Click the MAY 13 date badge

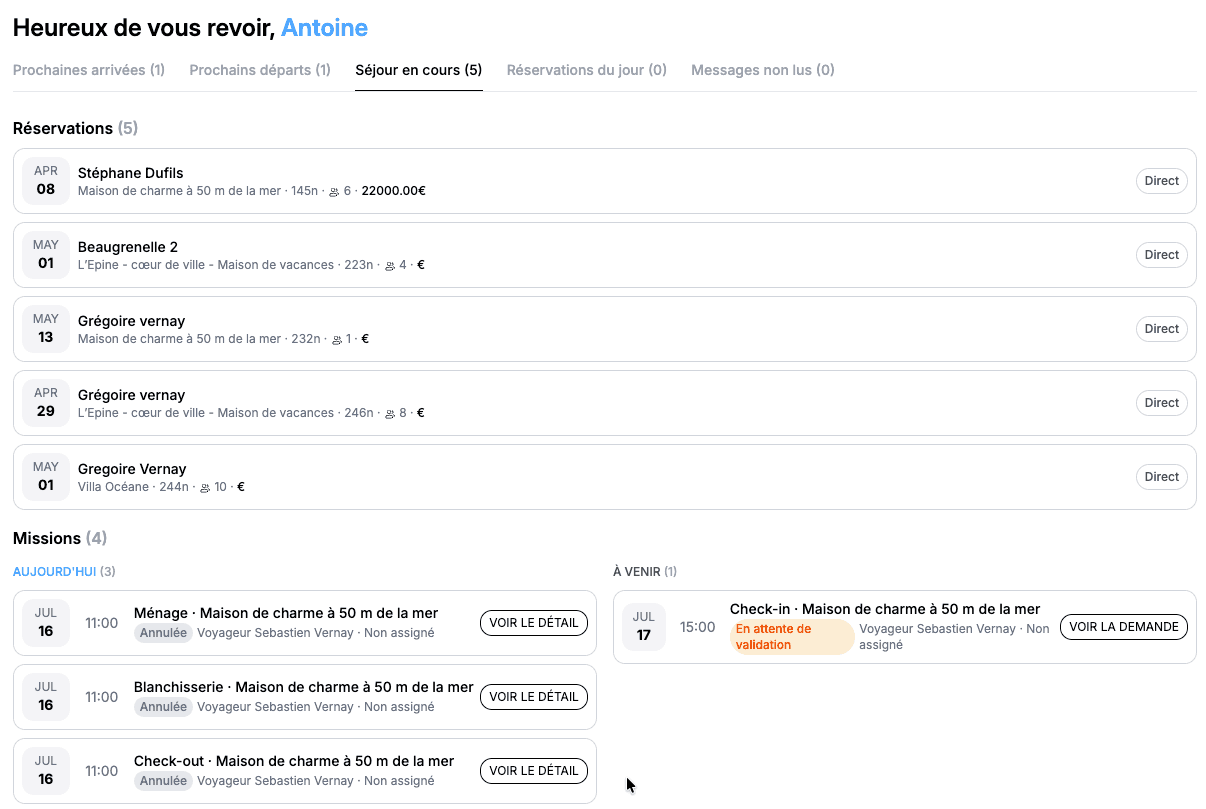46,329
